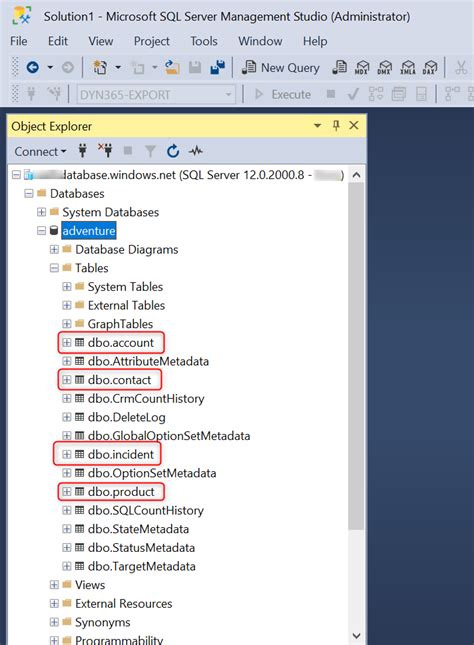Click the Object Explorer scroll down arrow

356,636
